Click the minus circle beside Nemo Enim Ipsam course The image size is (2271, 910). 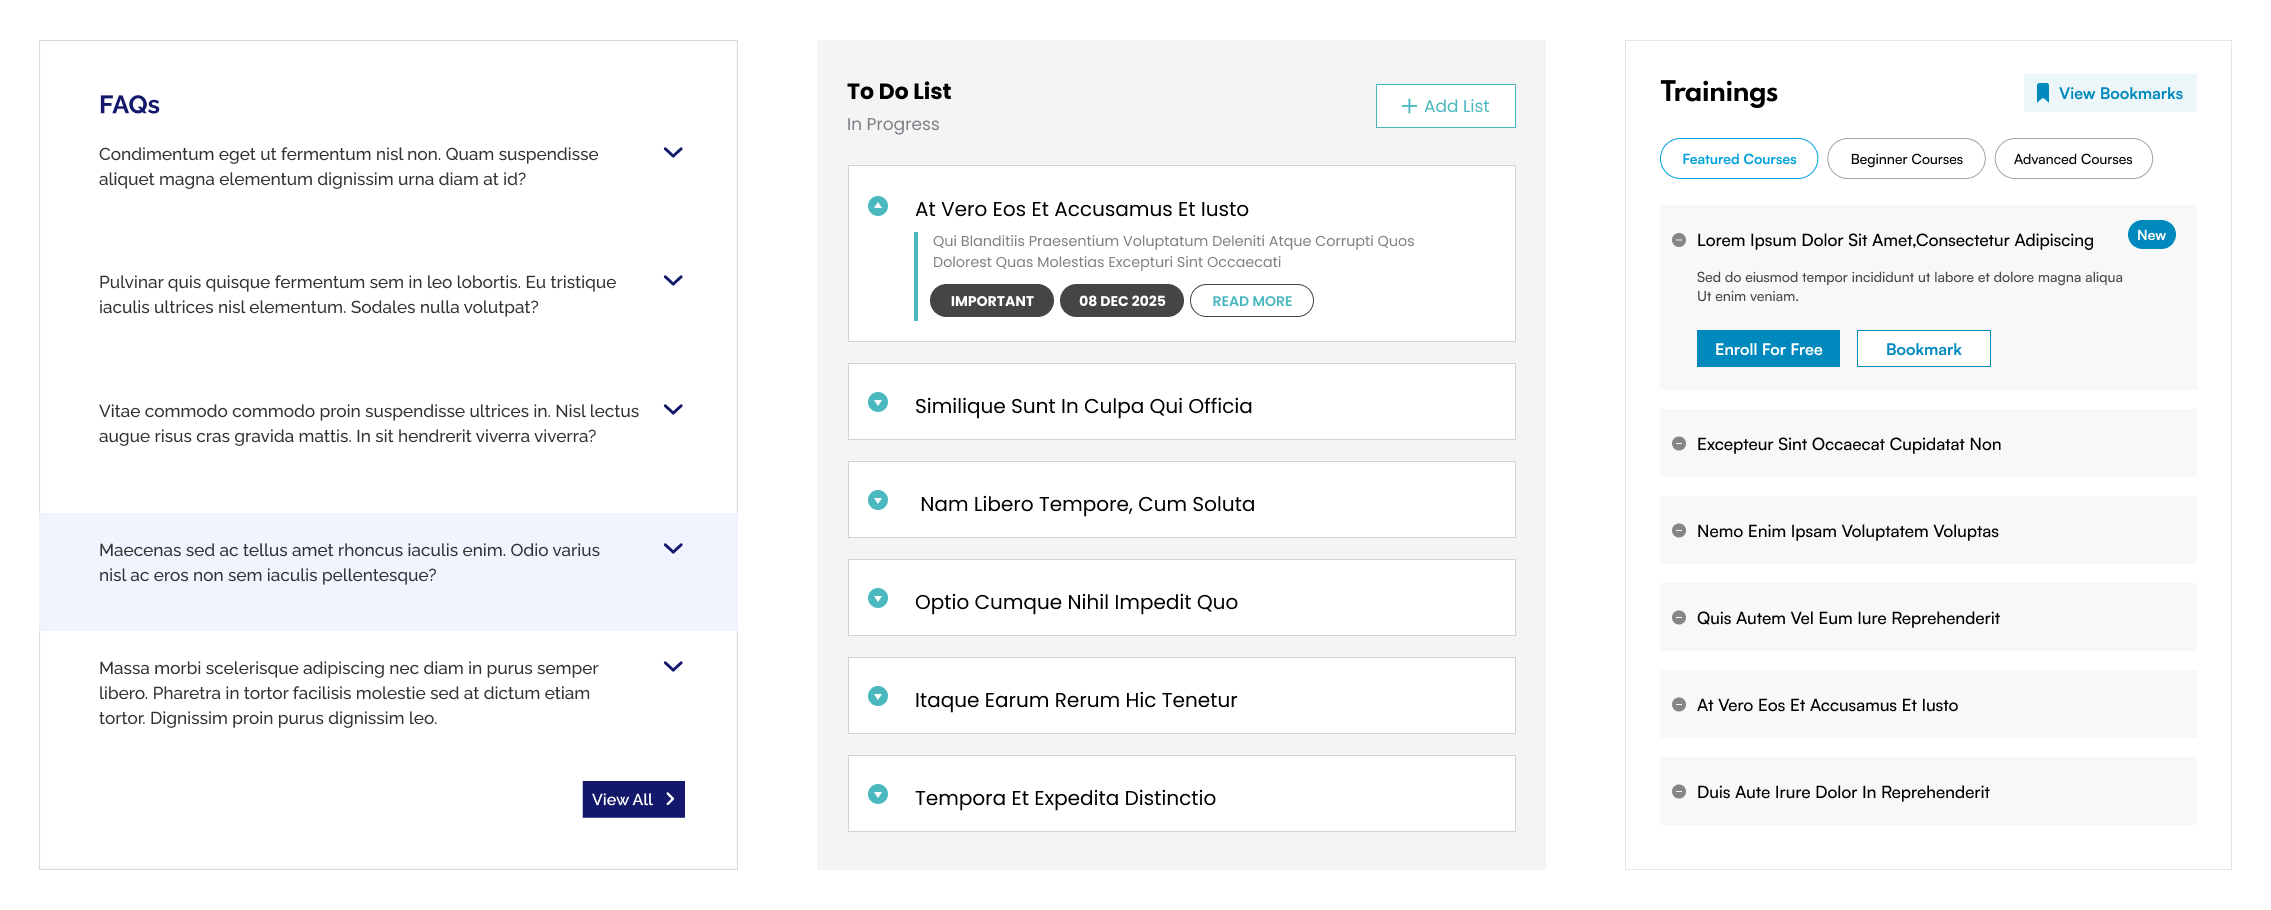click(x=1679, y=531)
